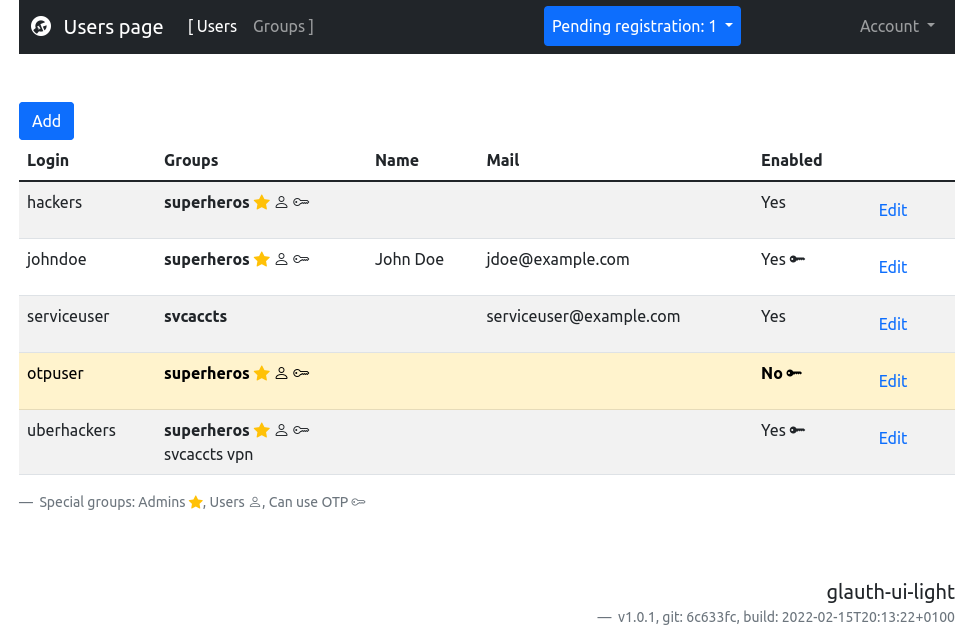Click the Admins star icon in legend
Viewport: 979px width, 636px height.
tap(196, 503)
